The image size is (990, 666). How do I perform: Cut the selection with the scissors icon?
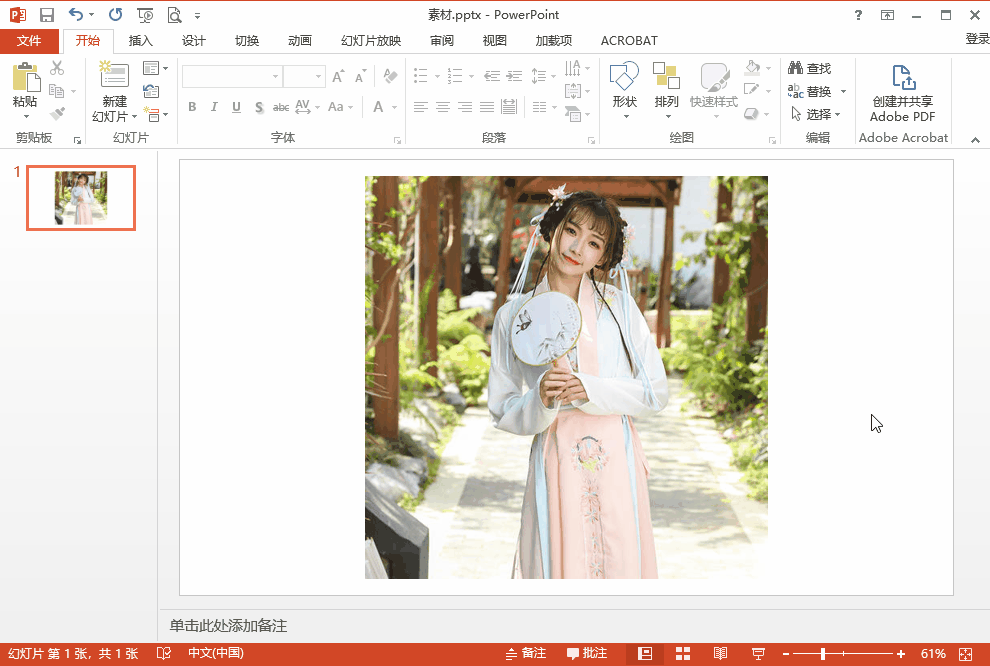pyautogui.click(x=57, y=68)
